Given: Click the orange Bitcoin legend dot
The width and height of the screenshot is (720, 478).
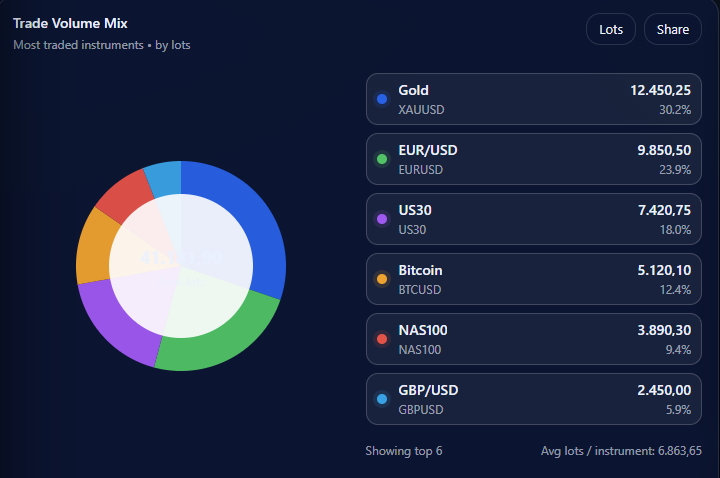Looking at the screenshot, I should (381, 279).
